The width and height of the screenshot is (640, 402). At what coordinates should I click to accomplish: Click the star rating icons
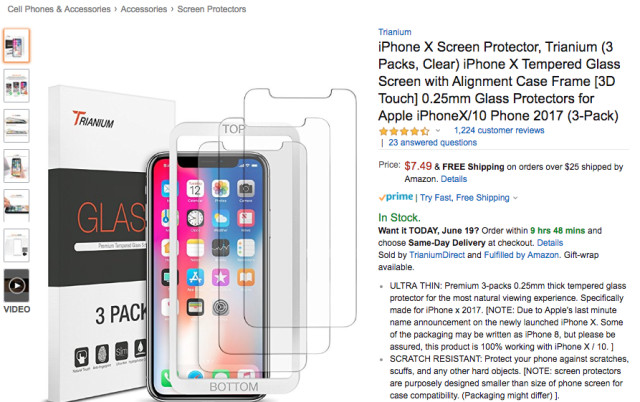click(x=404, y=130)
